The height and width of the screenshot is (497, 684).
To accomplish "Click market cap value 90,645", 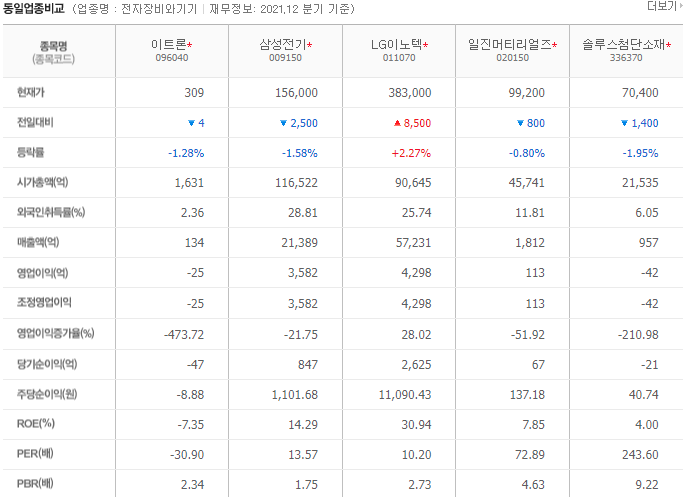I will [x=413, y=183].
